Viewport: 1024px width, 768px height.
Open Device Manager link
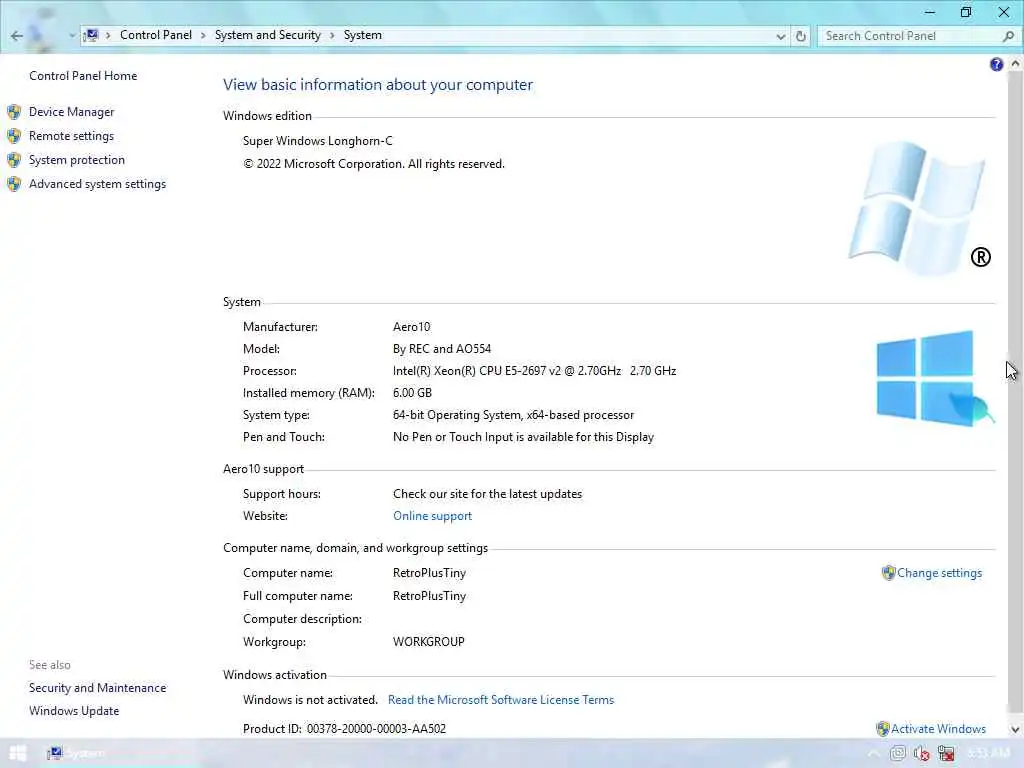coord(71,112)
